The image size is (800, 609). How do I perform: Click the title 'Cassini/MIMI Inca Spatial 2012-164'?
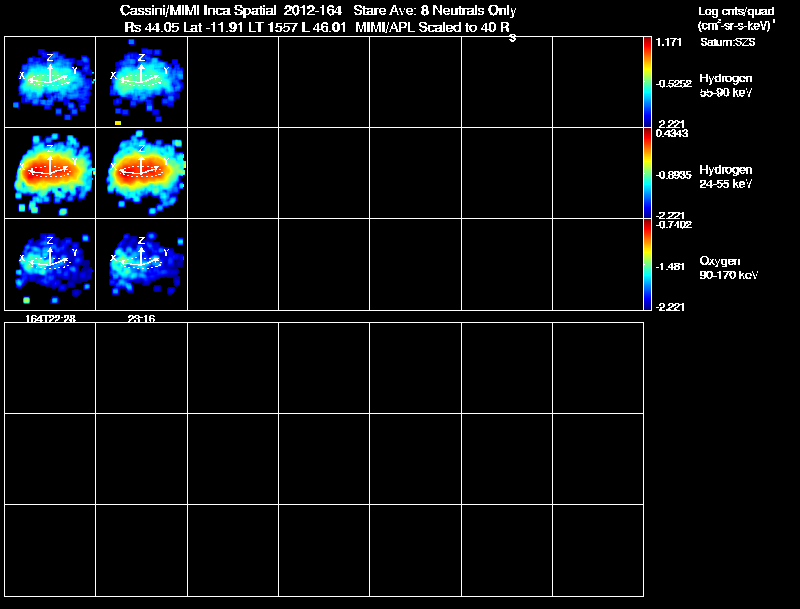[231, 10]
